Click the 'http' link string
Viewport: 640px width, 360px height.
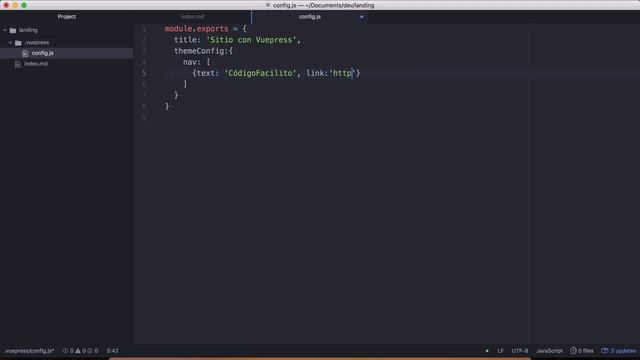[342, 73]
